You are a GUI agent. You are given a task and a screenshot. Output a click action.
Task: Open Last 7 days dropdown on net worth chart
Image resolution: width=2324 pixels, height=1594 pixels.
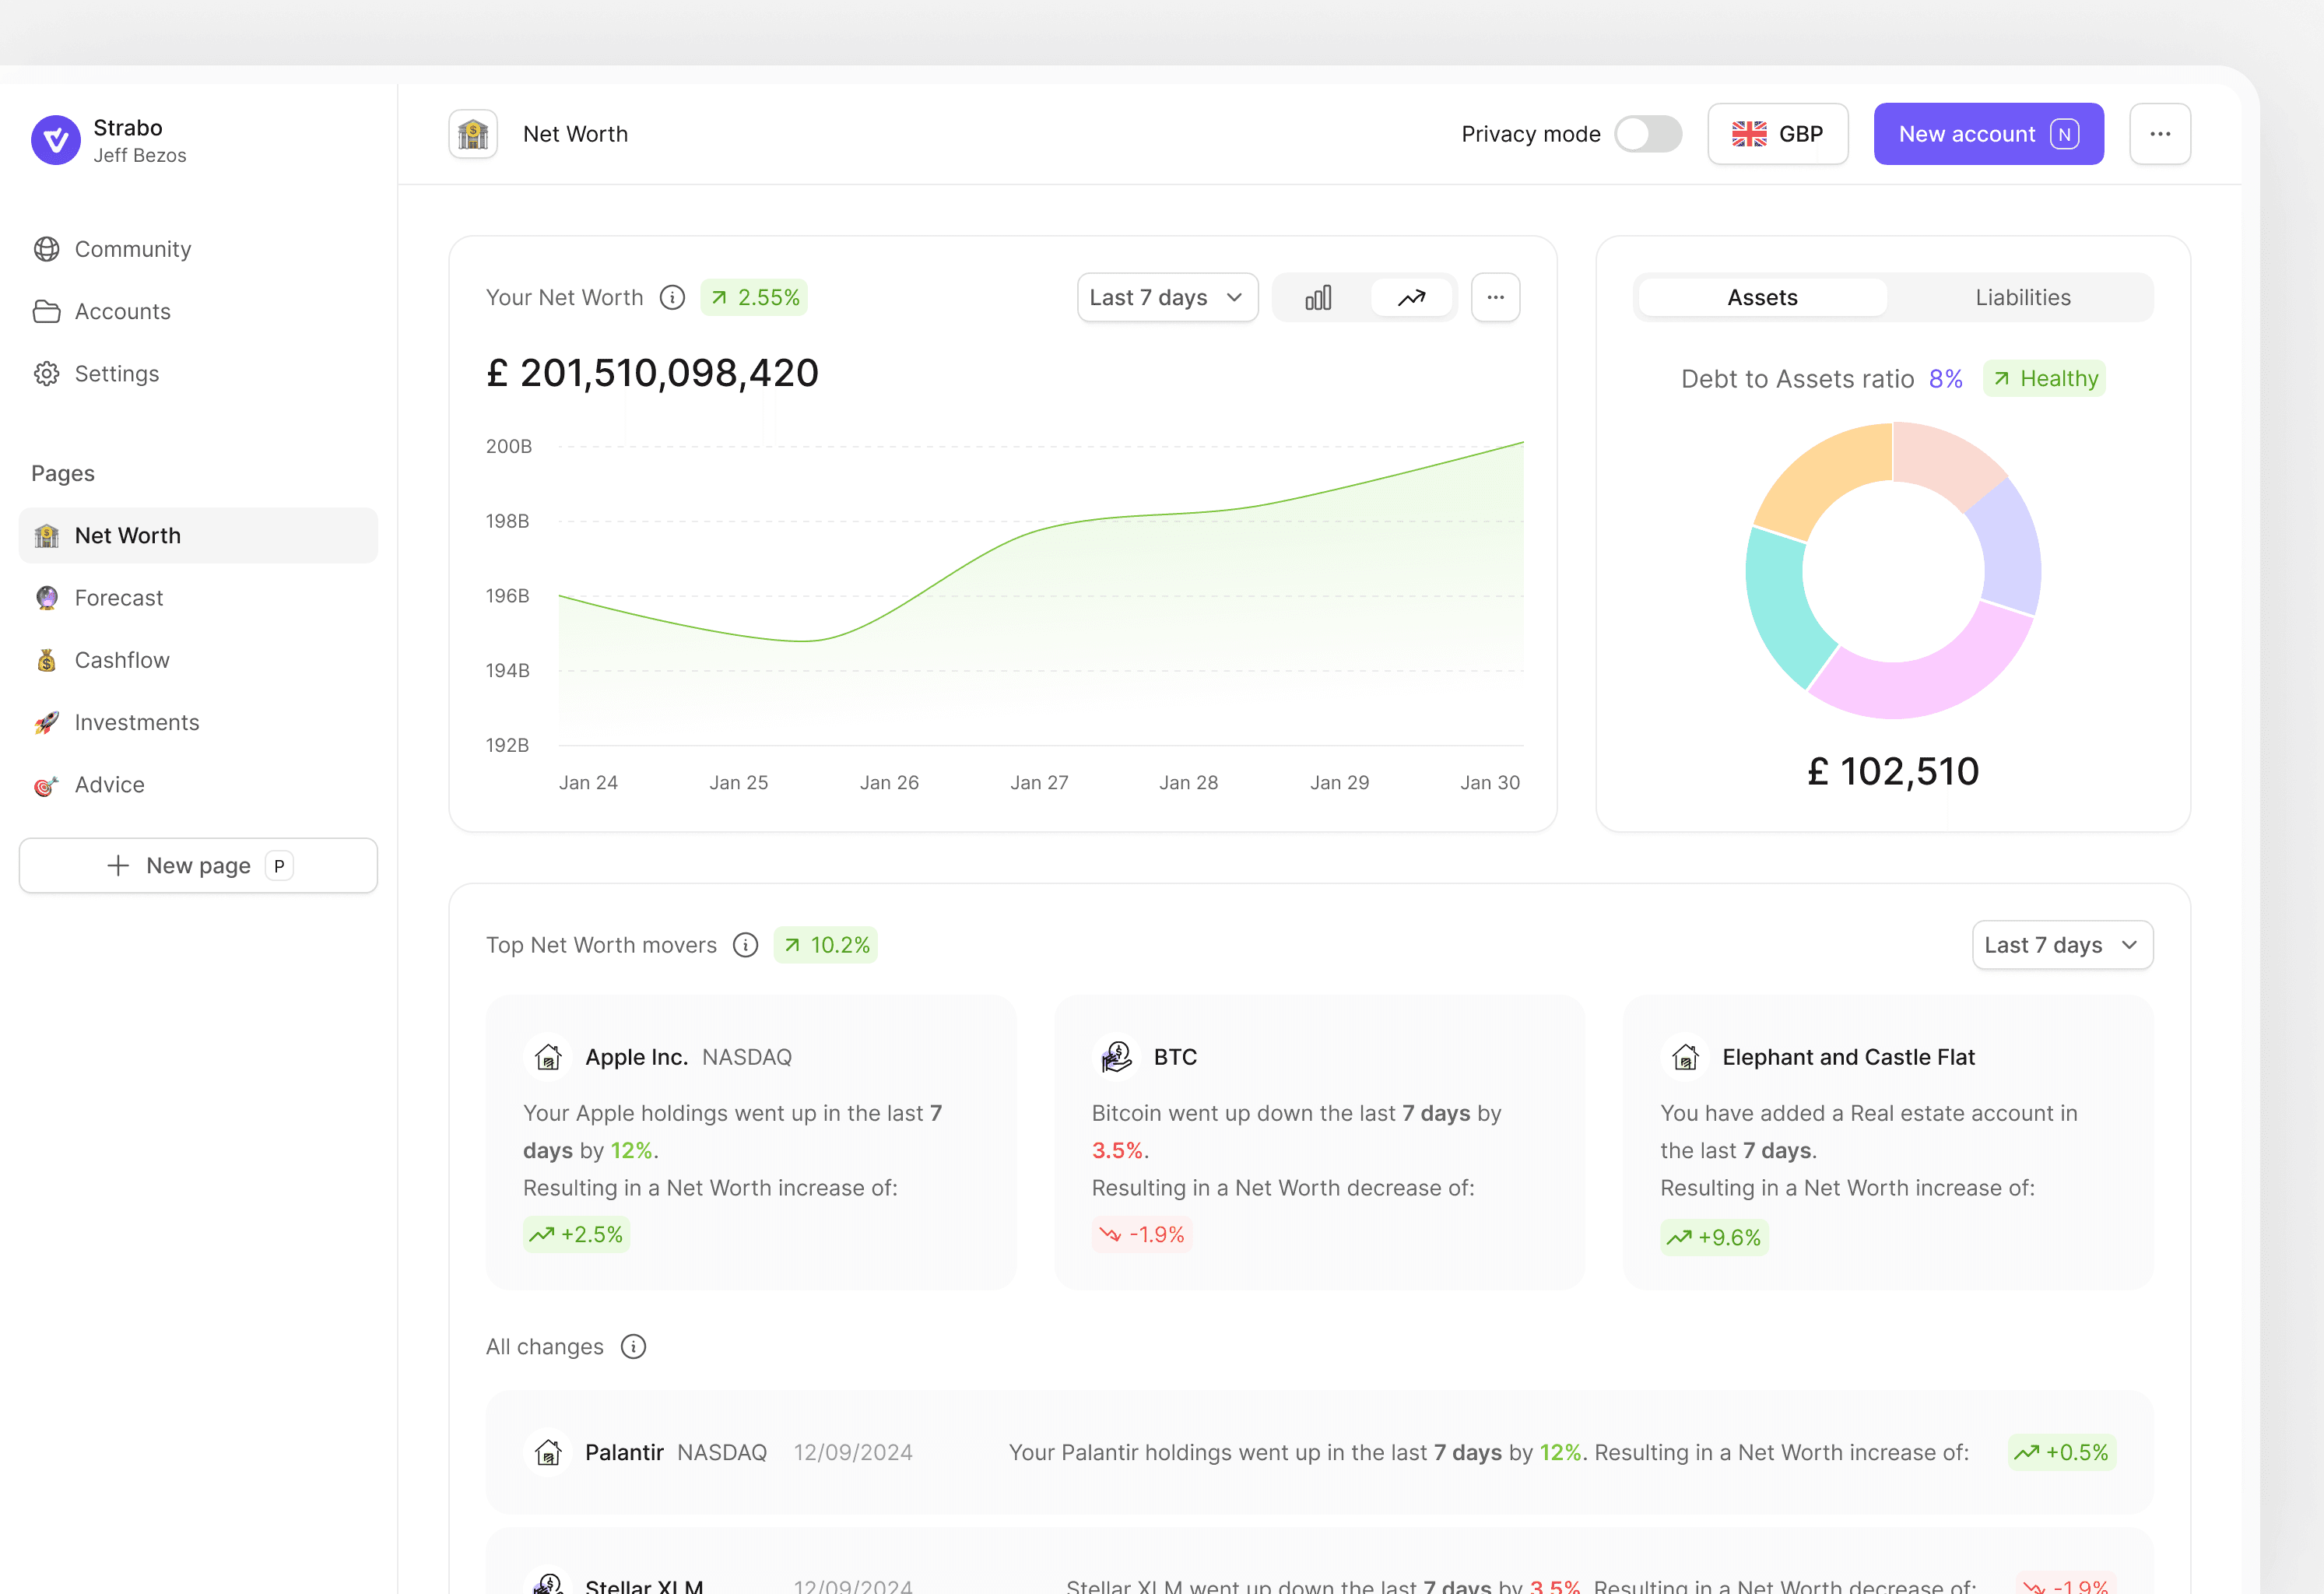[1166, 298]
